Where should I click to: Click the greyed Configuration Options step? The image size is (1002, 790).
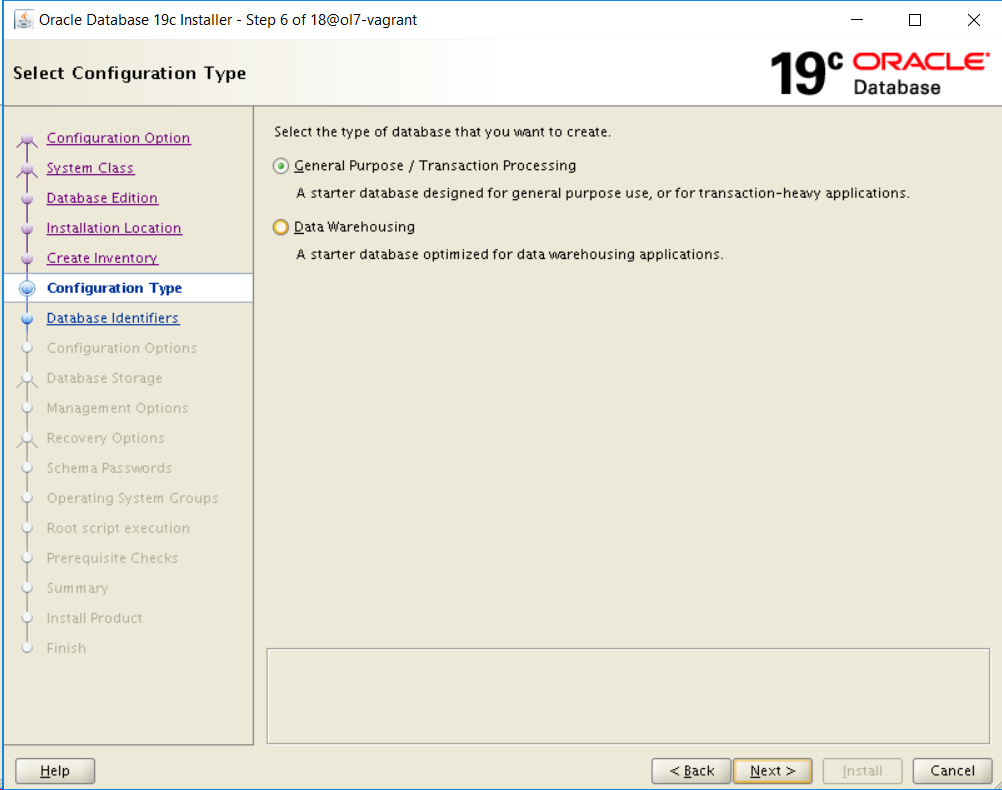(x=121, y=348)
